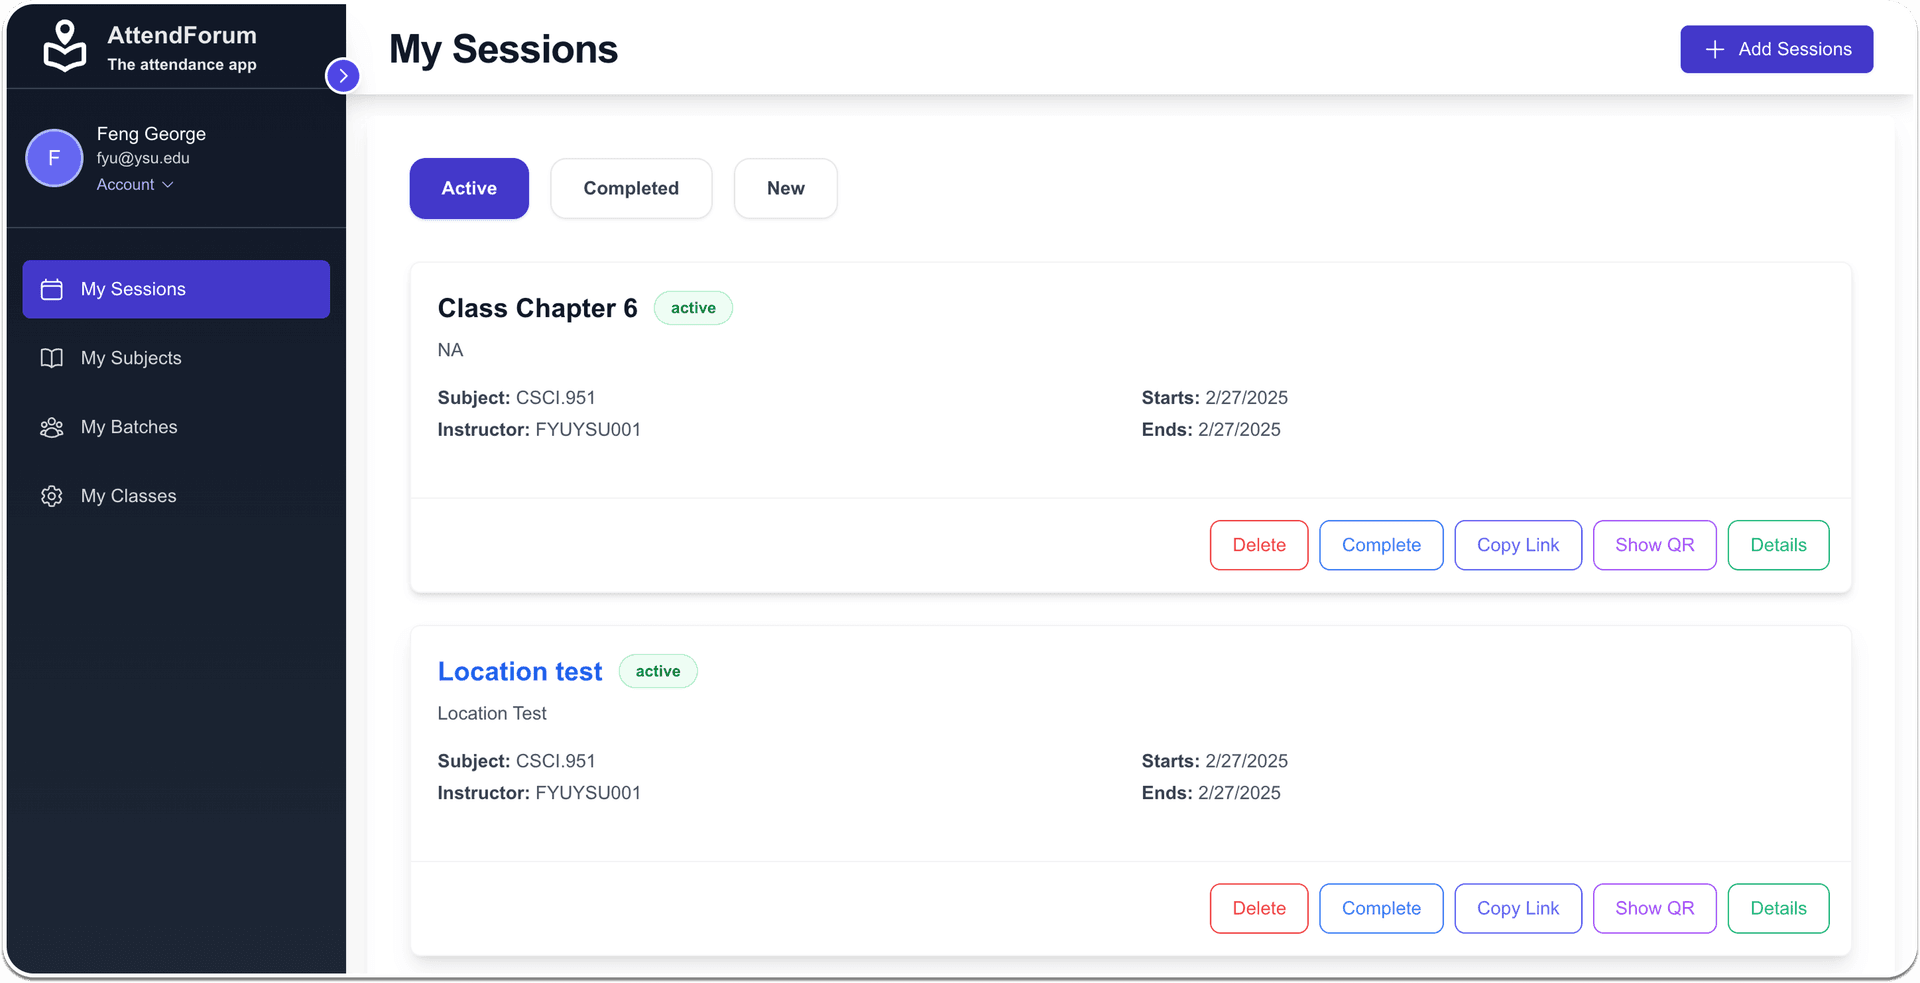Image resolution: width=1920 pixels, height=983 pixels.
Task: Click the people icon beside My Batches
Action: point(52,427)
